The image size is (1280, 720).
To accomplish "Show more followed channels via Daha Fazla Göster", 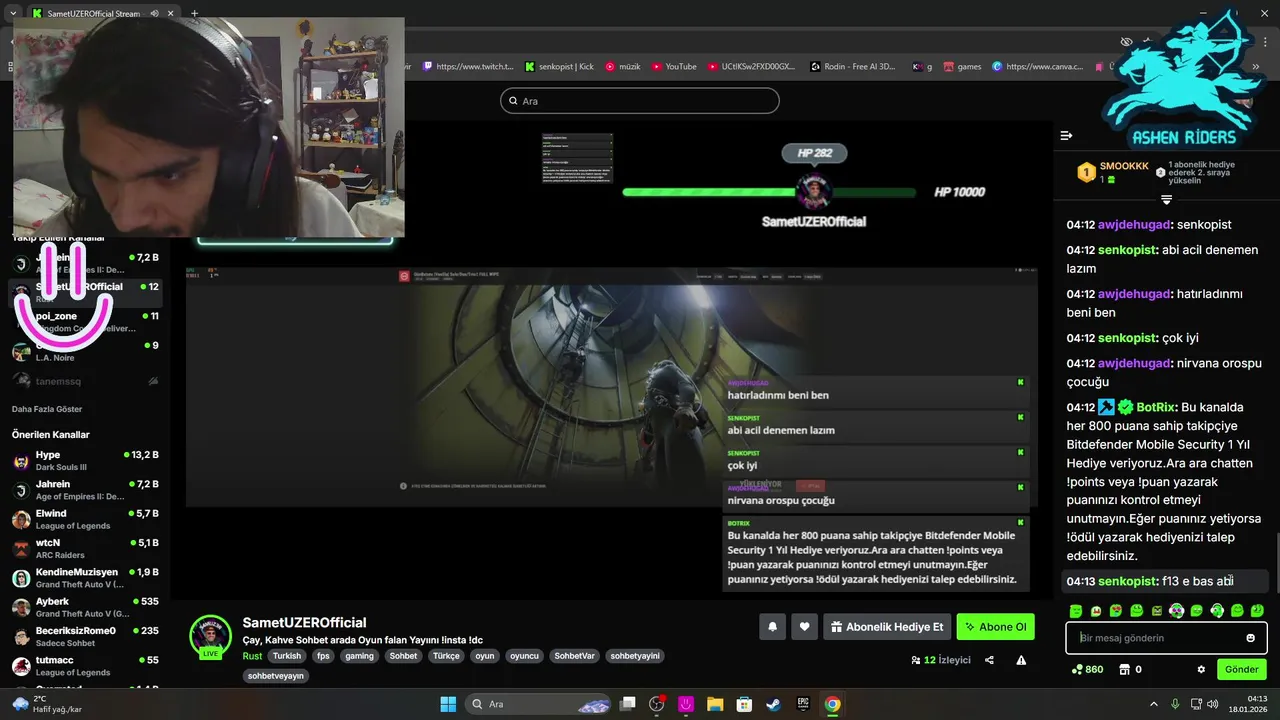I will 47,409.
